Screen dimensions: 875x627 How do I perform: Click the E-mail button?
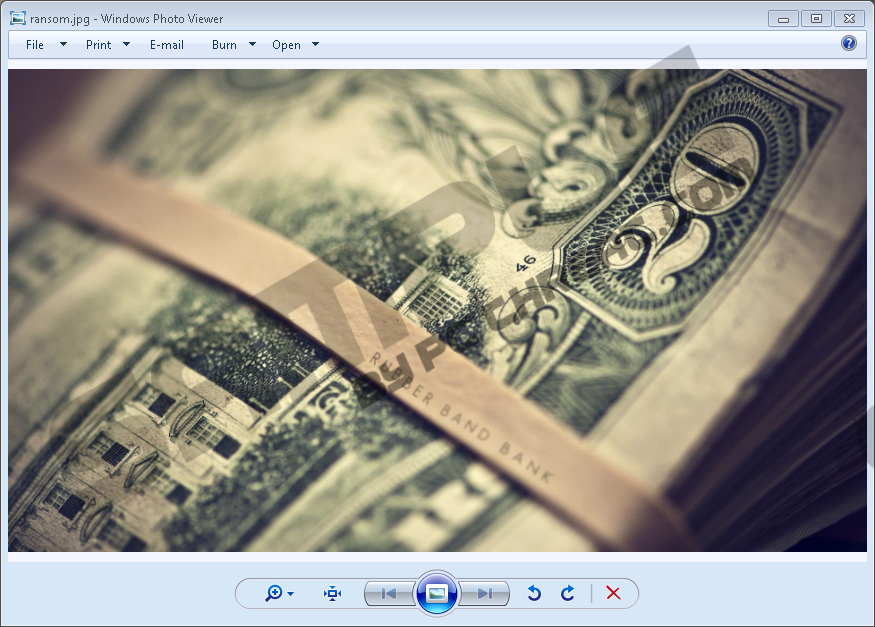pos(167,44)
